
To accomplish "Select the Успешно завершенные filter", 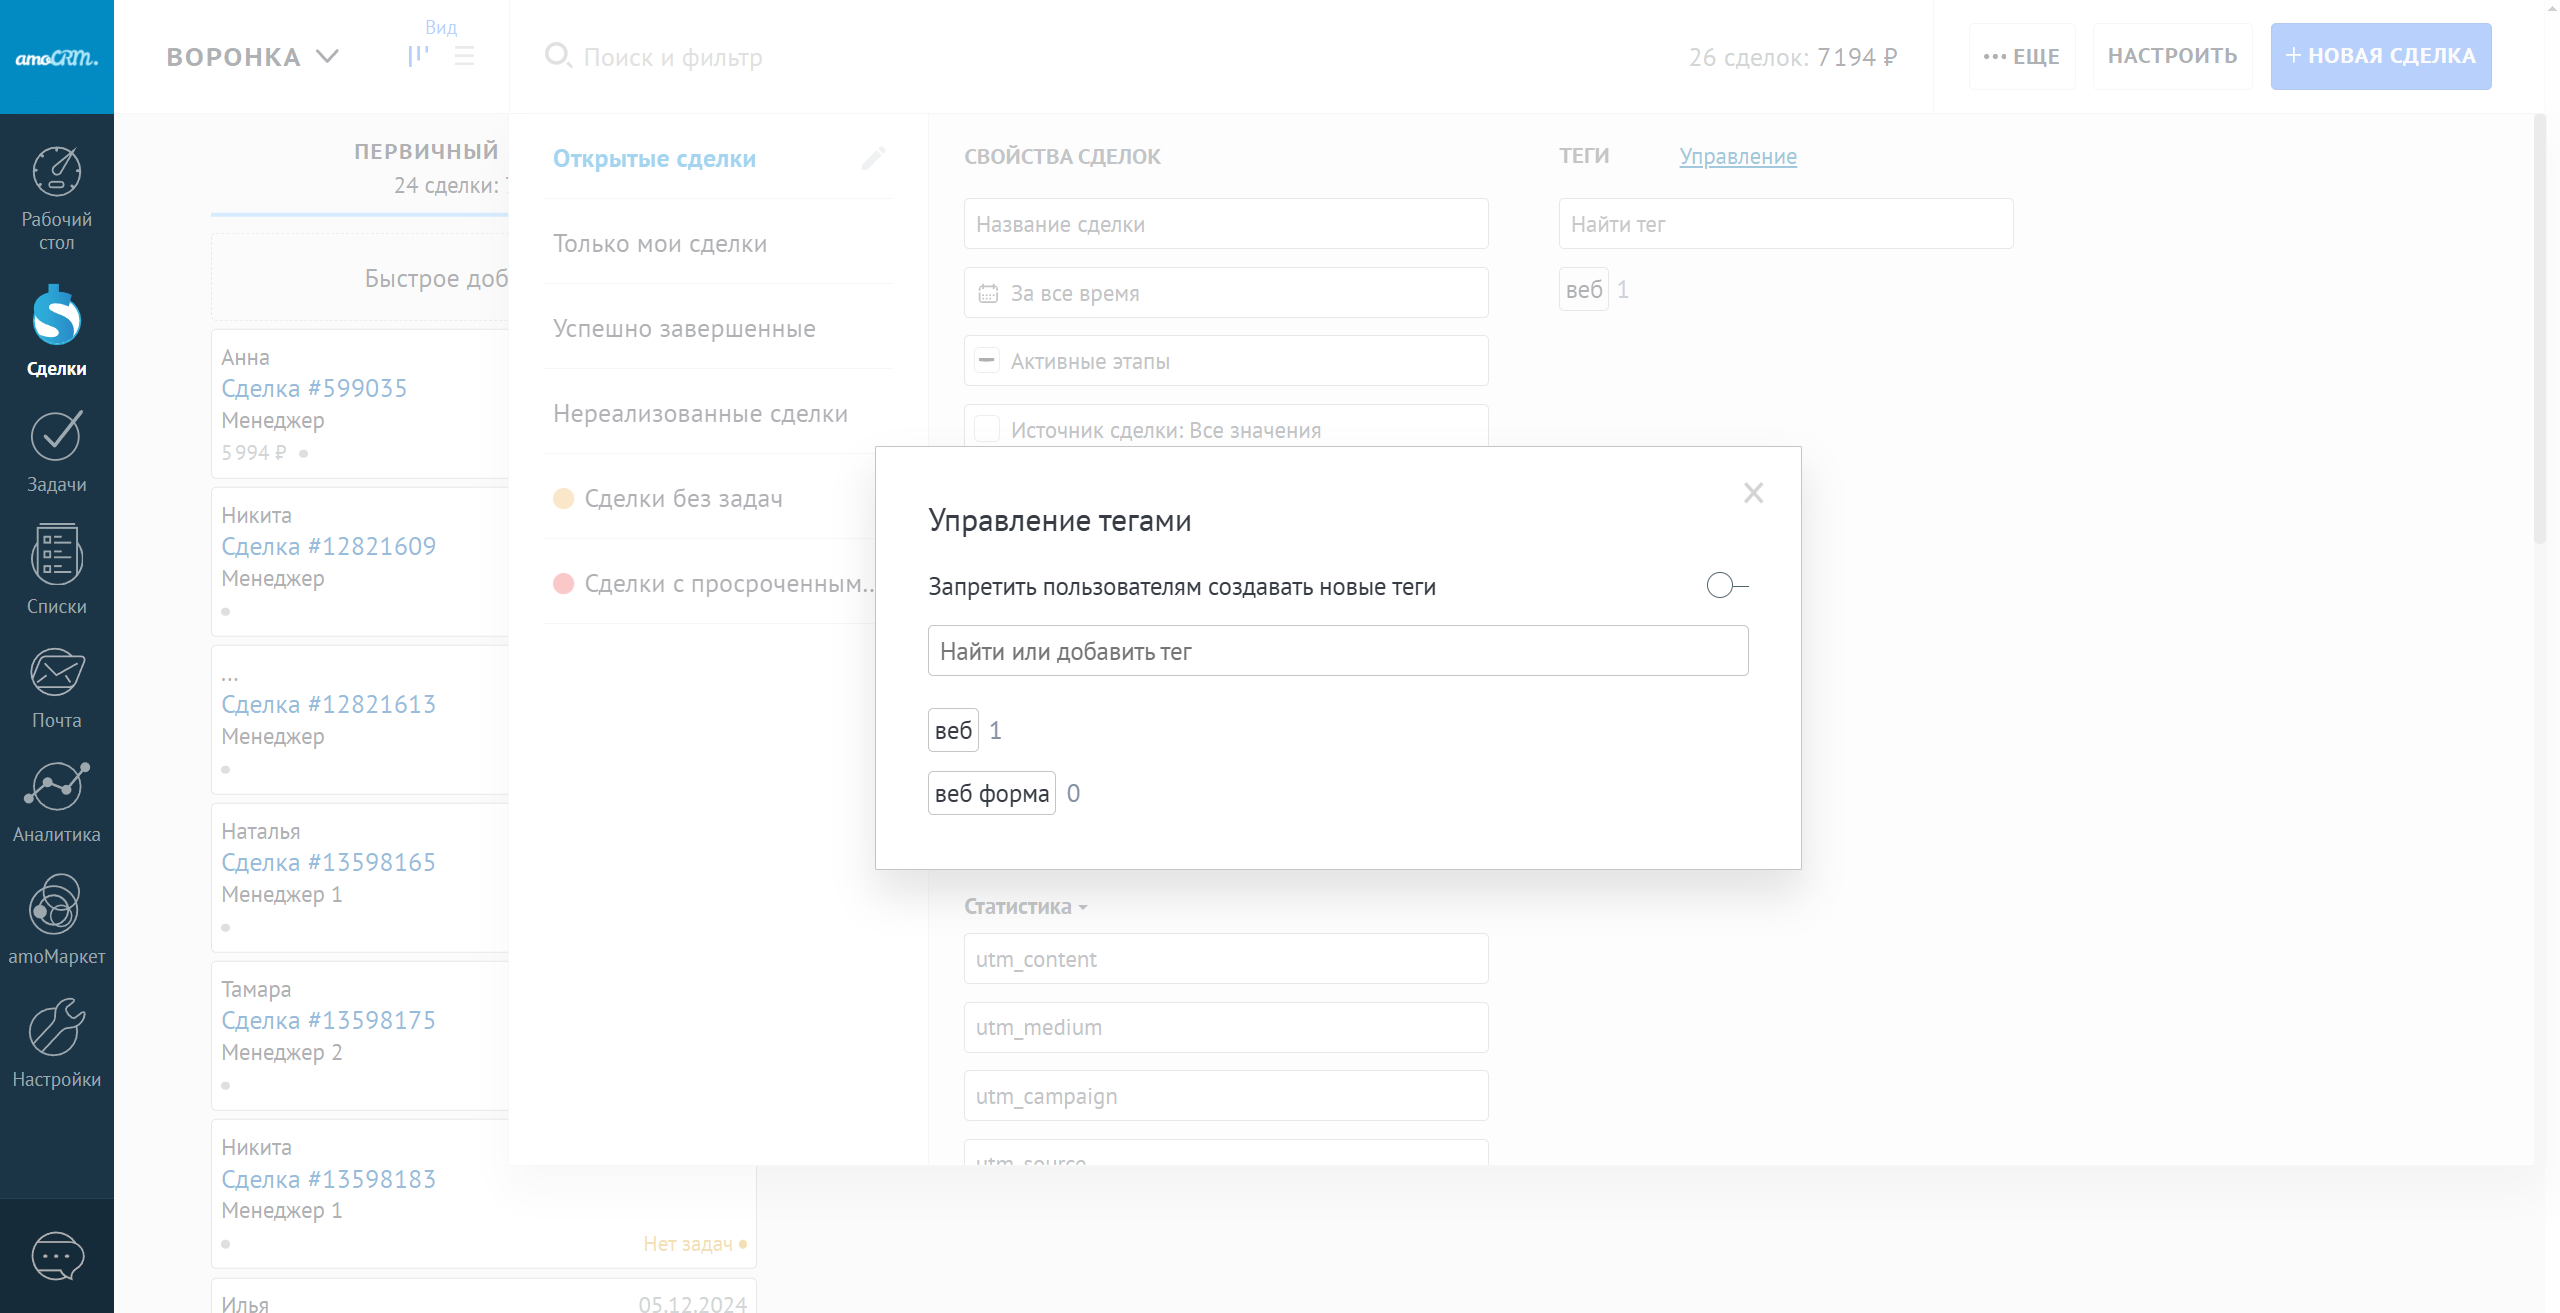I will (x=684, y=328).
